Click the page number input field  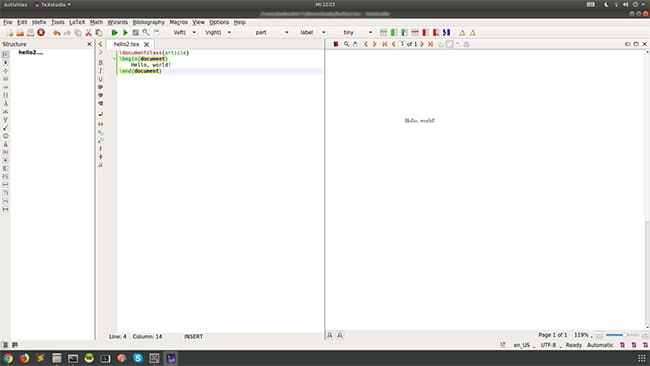pos(402,44)
